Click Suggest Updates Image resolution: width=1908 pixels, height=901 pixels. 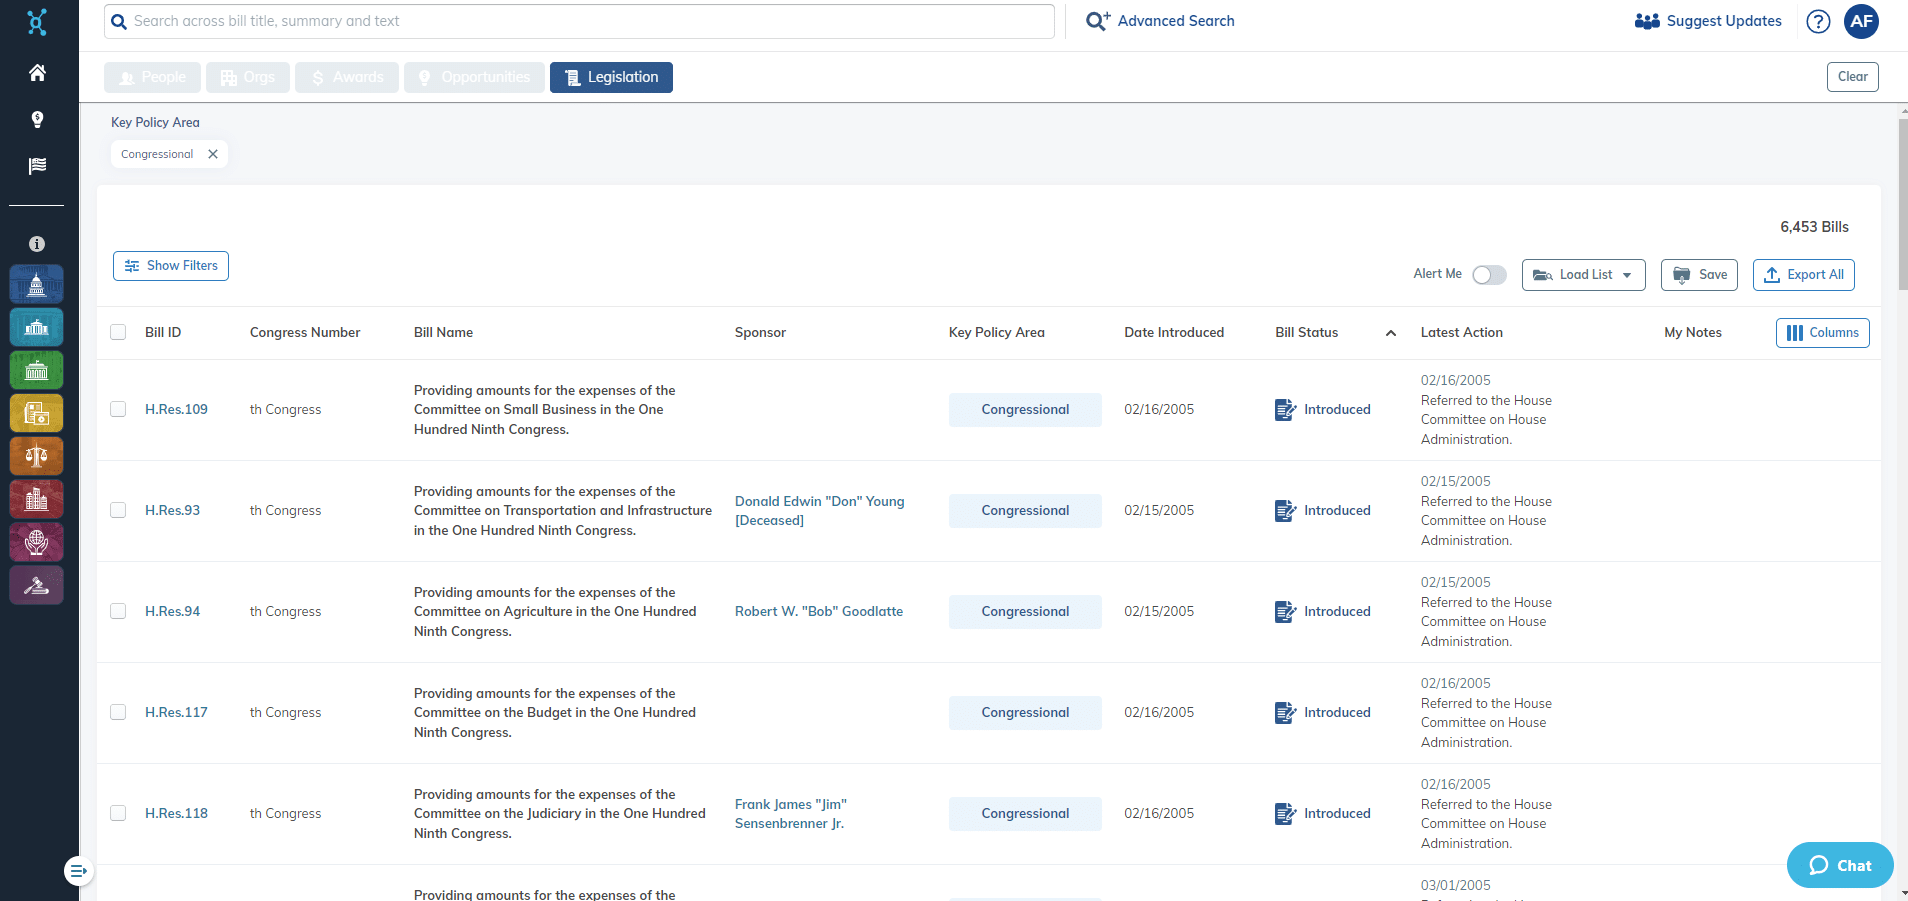tap(1708, 21)
